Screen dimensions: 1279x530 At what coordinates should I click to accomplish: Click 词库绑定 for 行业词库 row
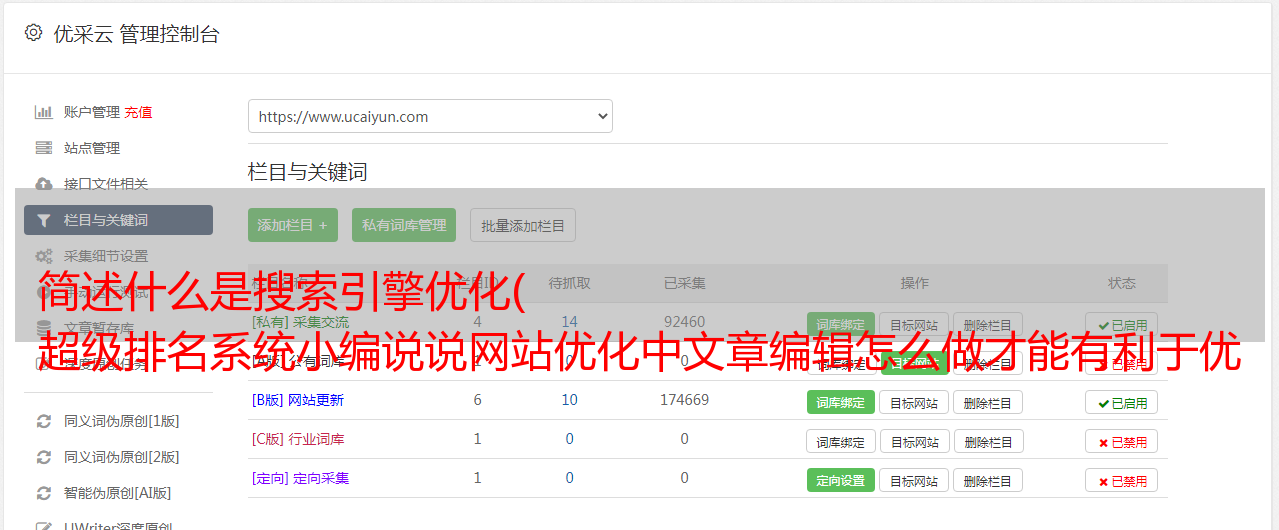[x=841, y=441]
